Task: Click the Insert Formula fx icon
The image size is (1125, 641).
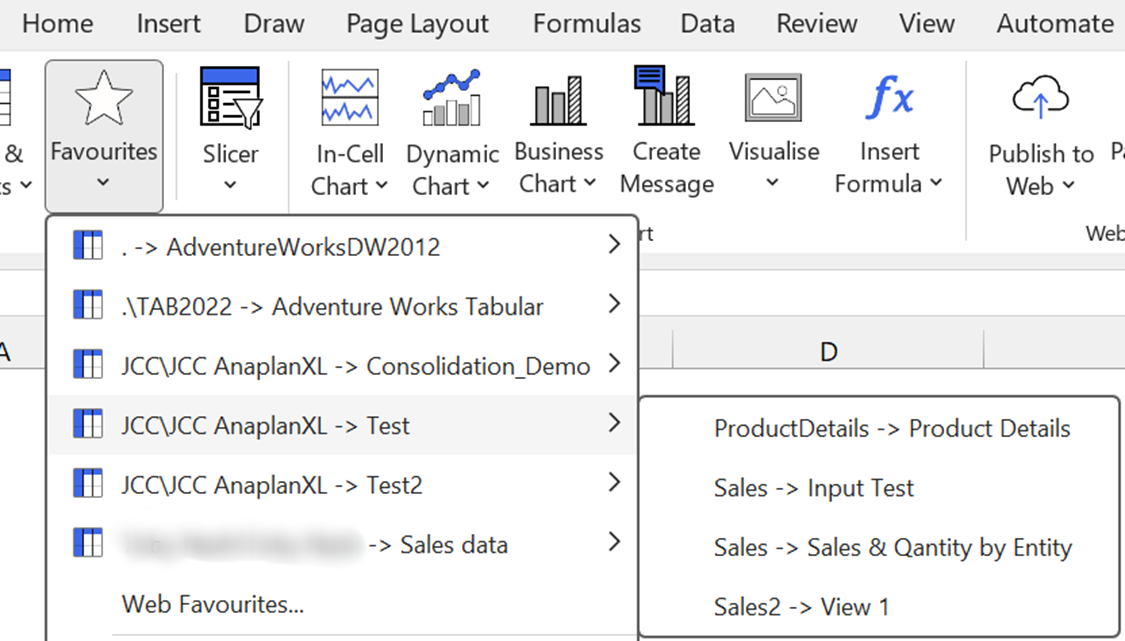Action: pos(889,98)
